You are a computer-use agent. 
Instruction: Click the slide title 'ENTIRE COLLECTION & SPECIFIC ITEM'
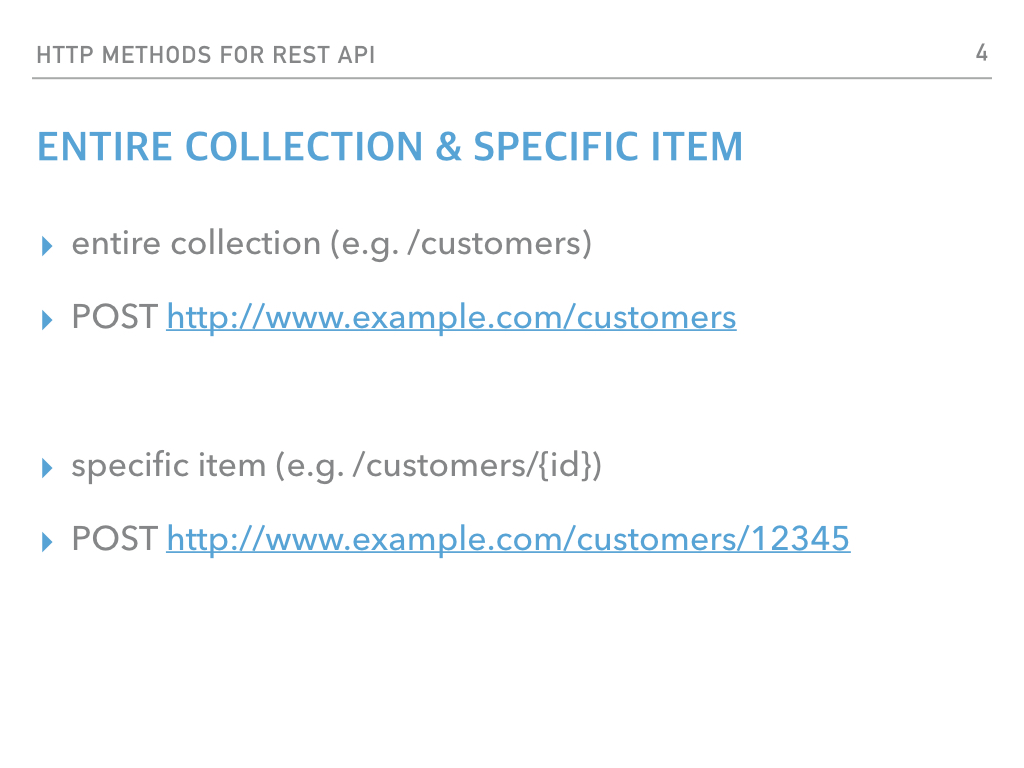[390, 146]
